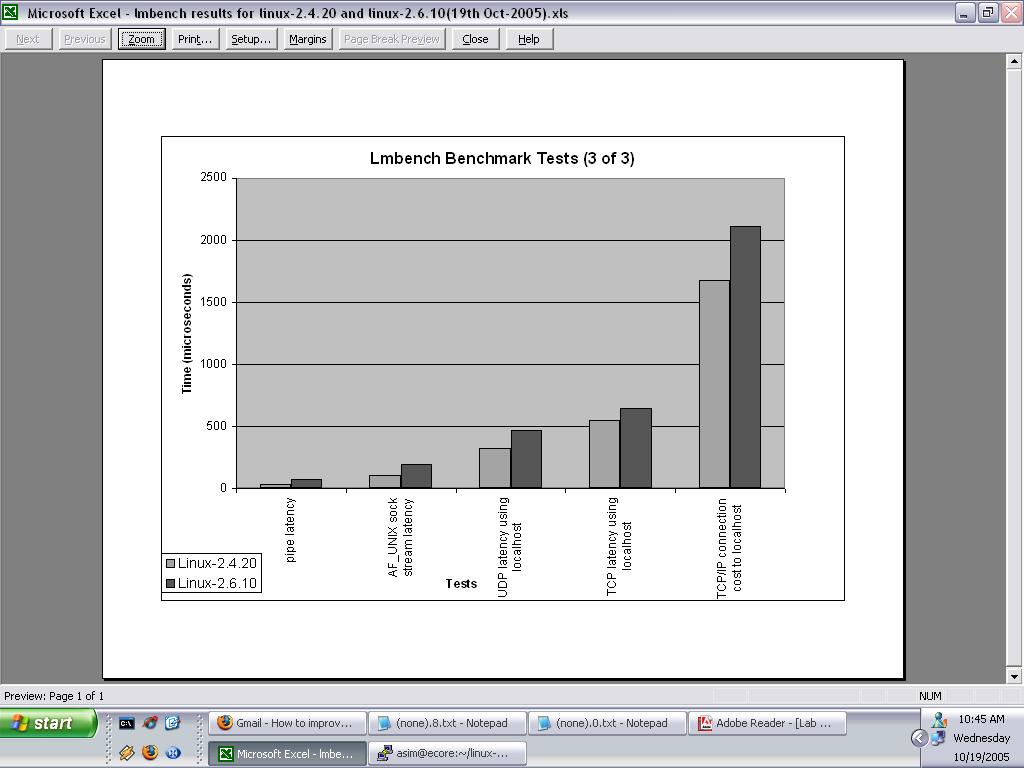Click the scroll up arrow of preview scrollbar
Screen dimensions: 1024x768
click(x=1014, y=61)
